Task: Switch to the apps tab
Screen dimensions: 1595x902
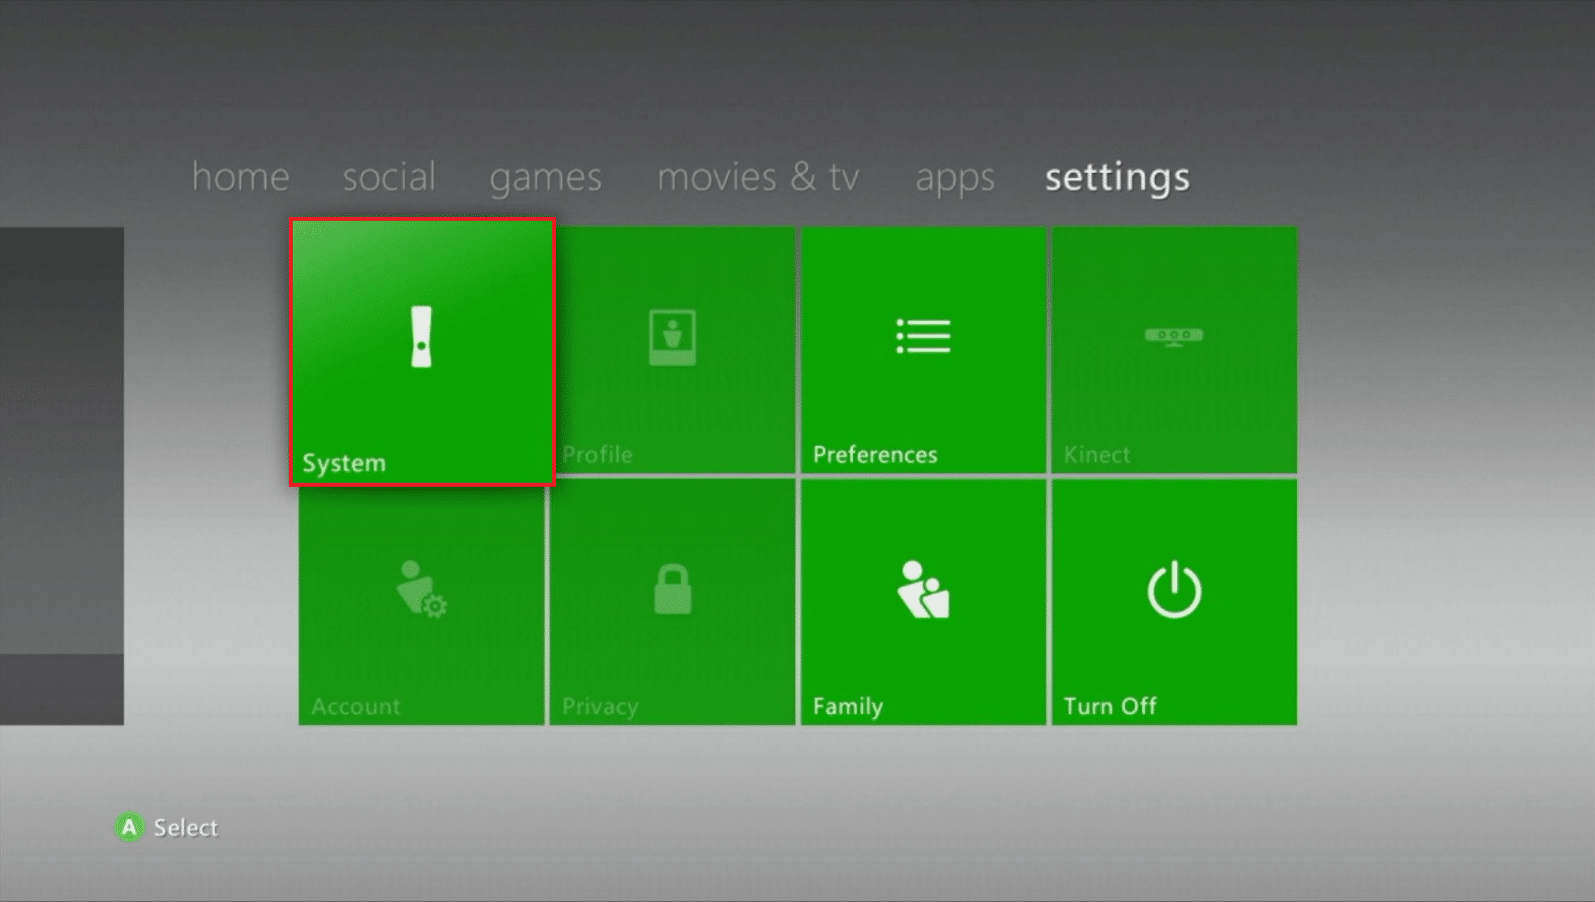Action: [955, 179]
